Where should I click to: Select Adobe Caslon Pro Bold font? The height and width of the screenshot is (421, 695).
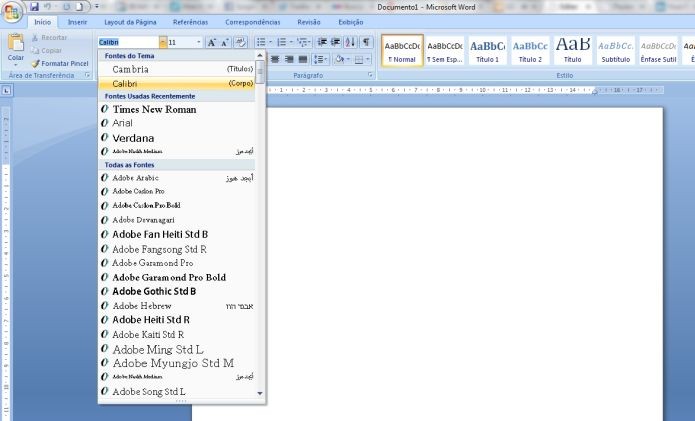176,205
